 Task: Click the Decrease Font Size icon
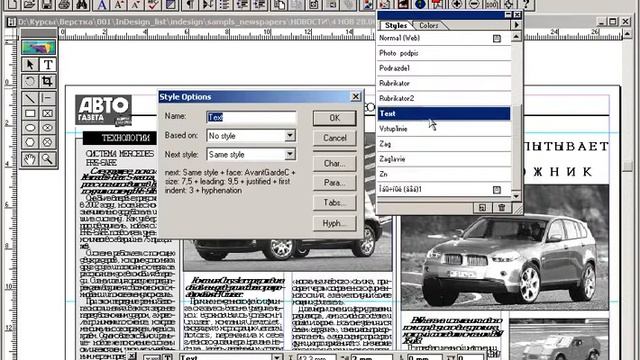point(136,4)
